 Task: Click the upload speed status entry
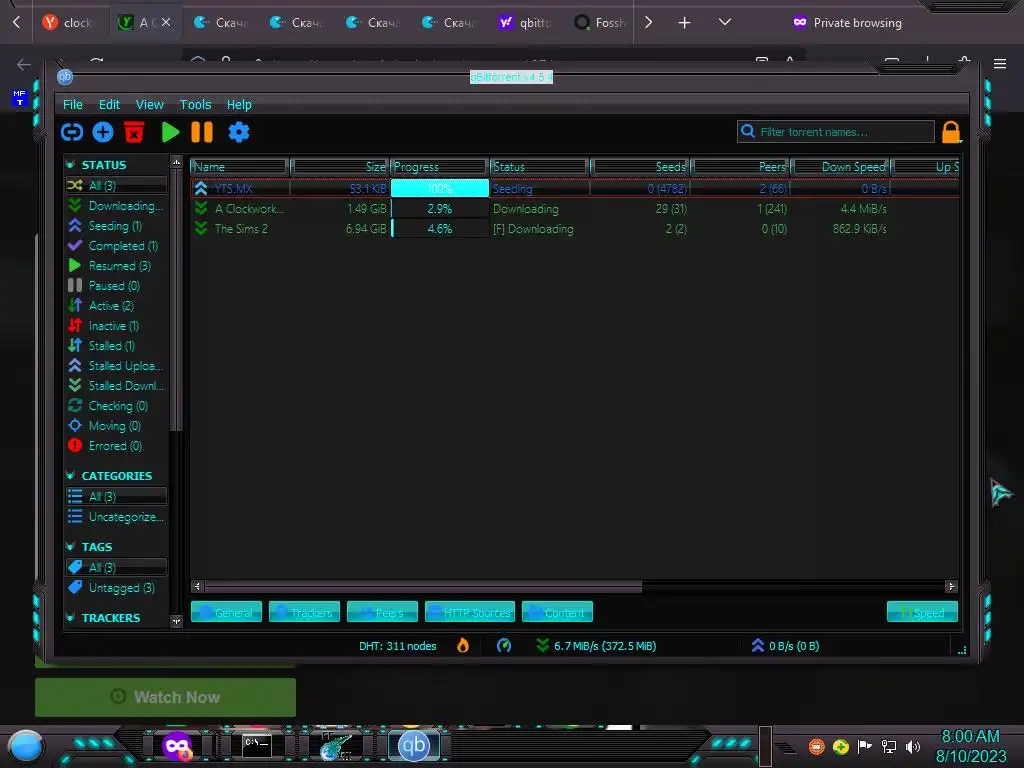click(786, 646)
